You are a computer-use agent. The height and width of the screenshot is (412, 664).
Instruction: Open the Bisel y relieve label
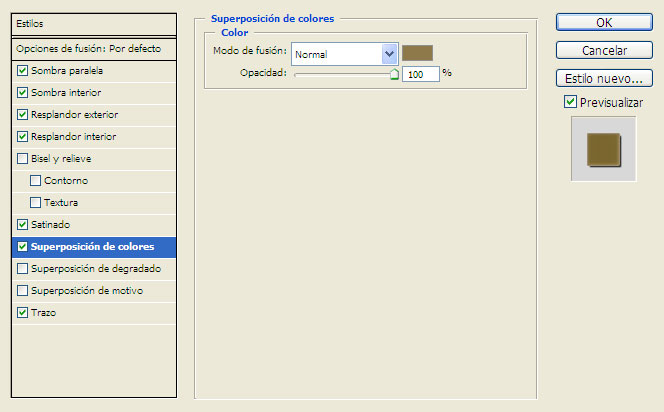click(x=61, y=159)
